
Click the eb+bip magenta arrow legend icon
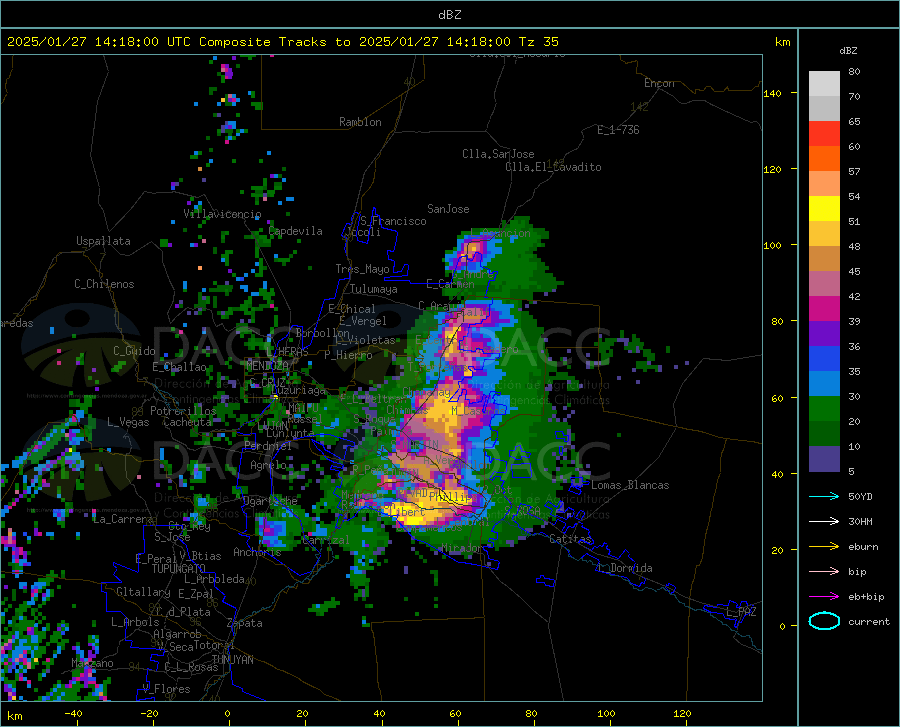[824, 597]
